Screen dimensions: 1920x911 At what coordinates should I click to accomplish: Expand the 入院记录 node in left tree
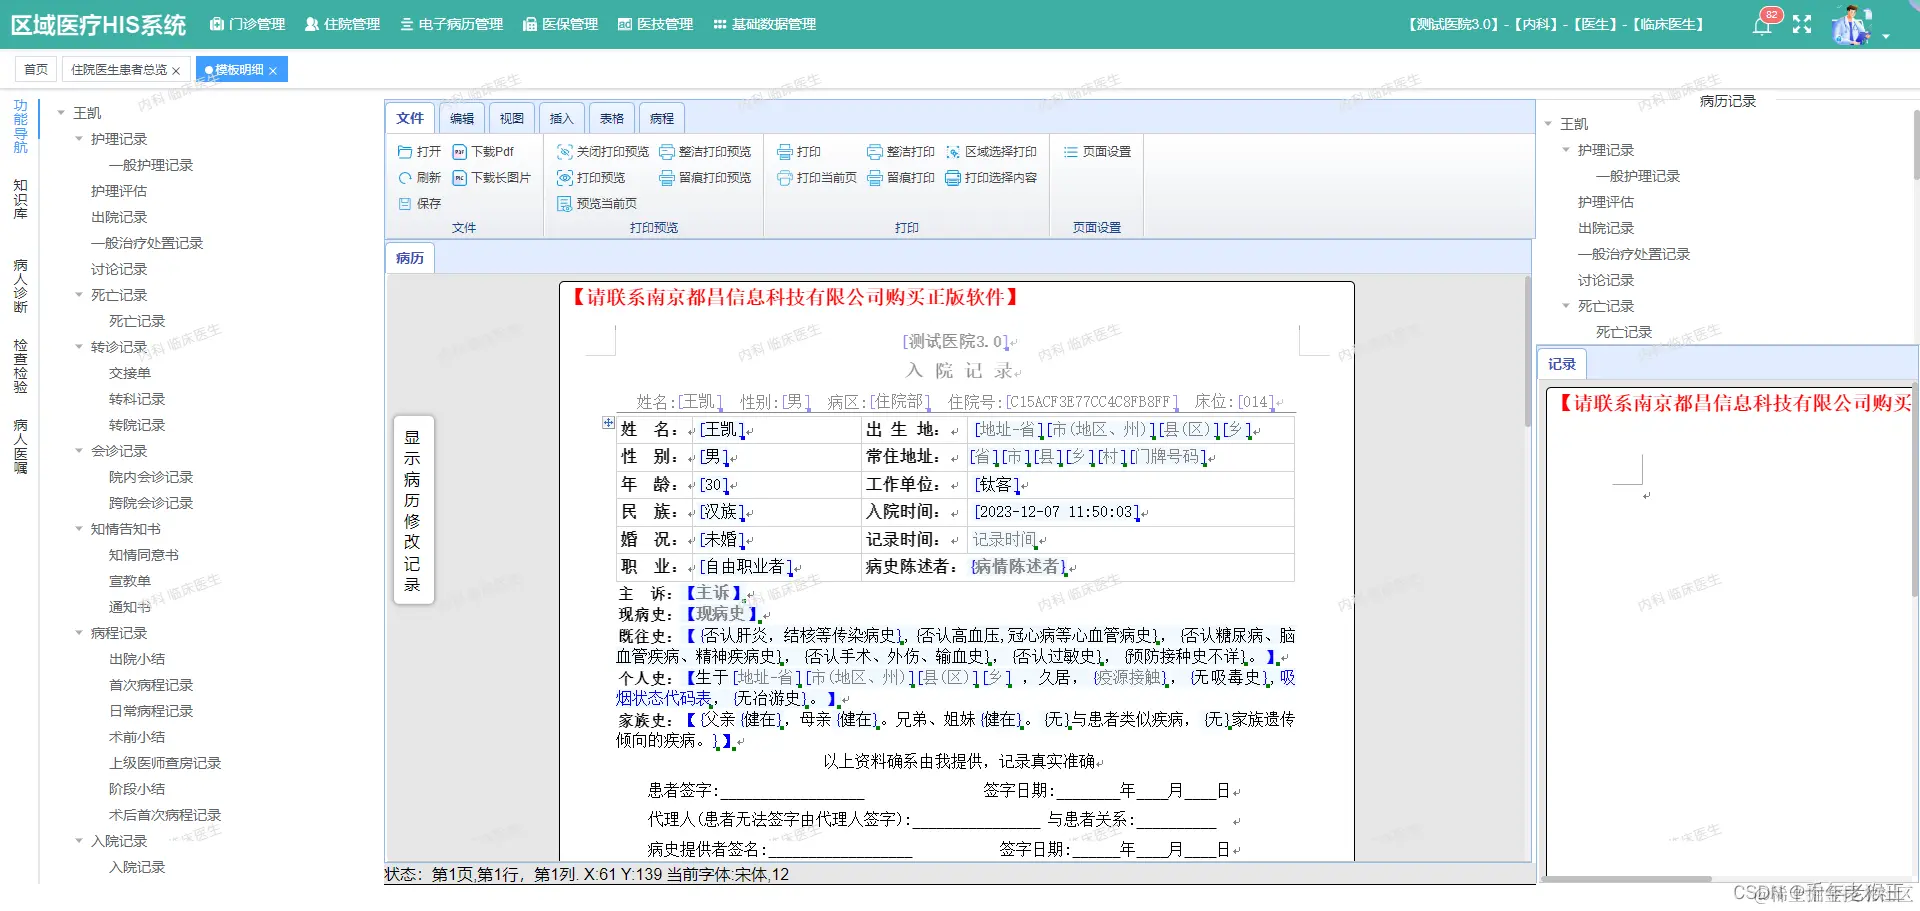tap(81, 840)
